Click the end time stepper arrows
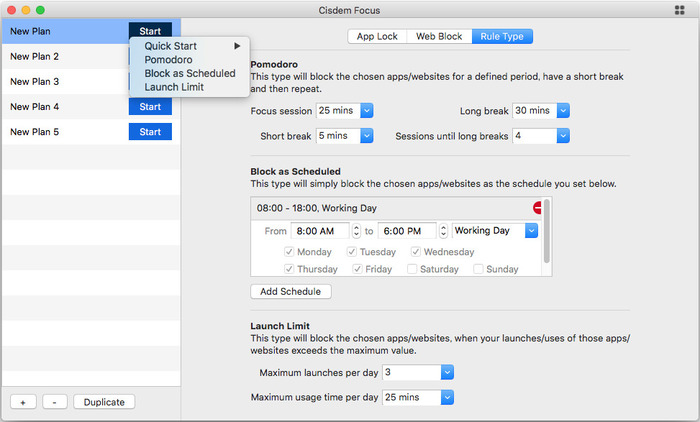The image size is (700, 422). click(x=443, y=231)
